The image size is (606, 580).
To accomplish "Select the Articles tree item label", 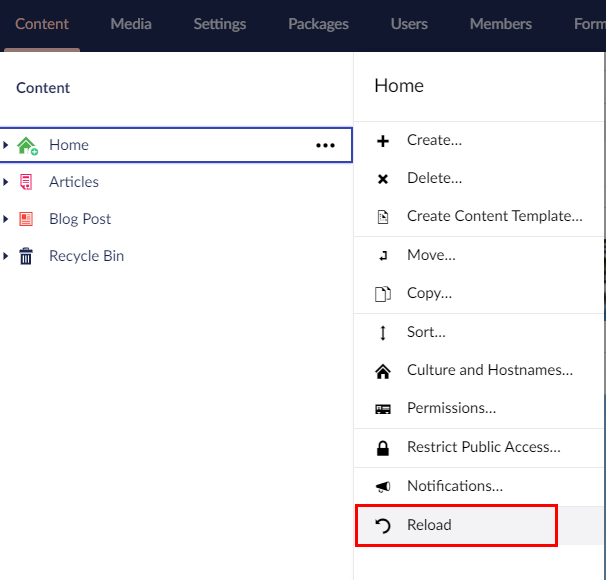I will [x=74, y=182].
